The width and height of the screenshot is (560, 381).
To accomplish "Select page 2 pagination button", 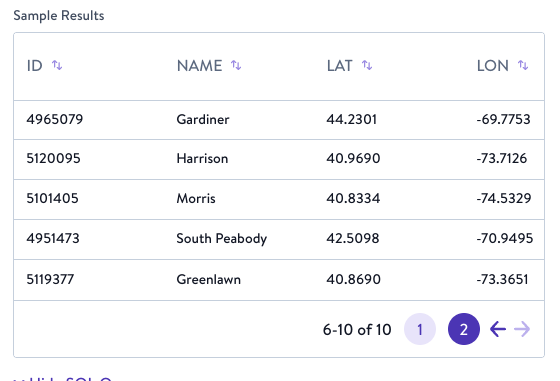I will point(464,329).
